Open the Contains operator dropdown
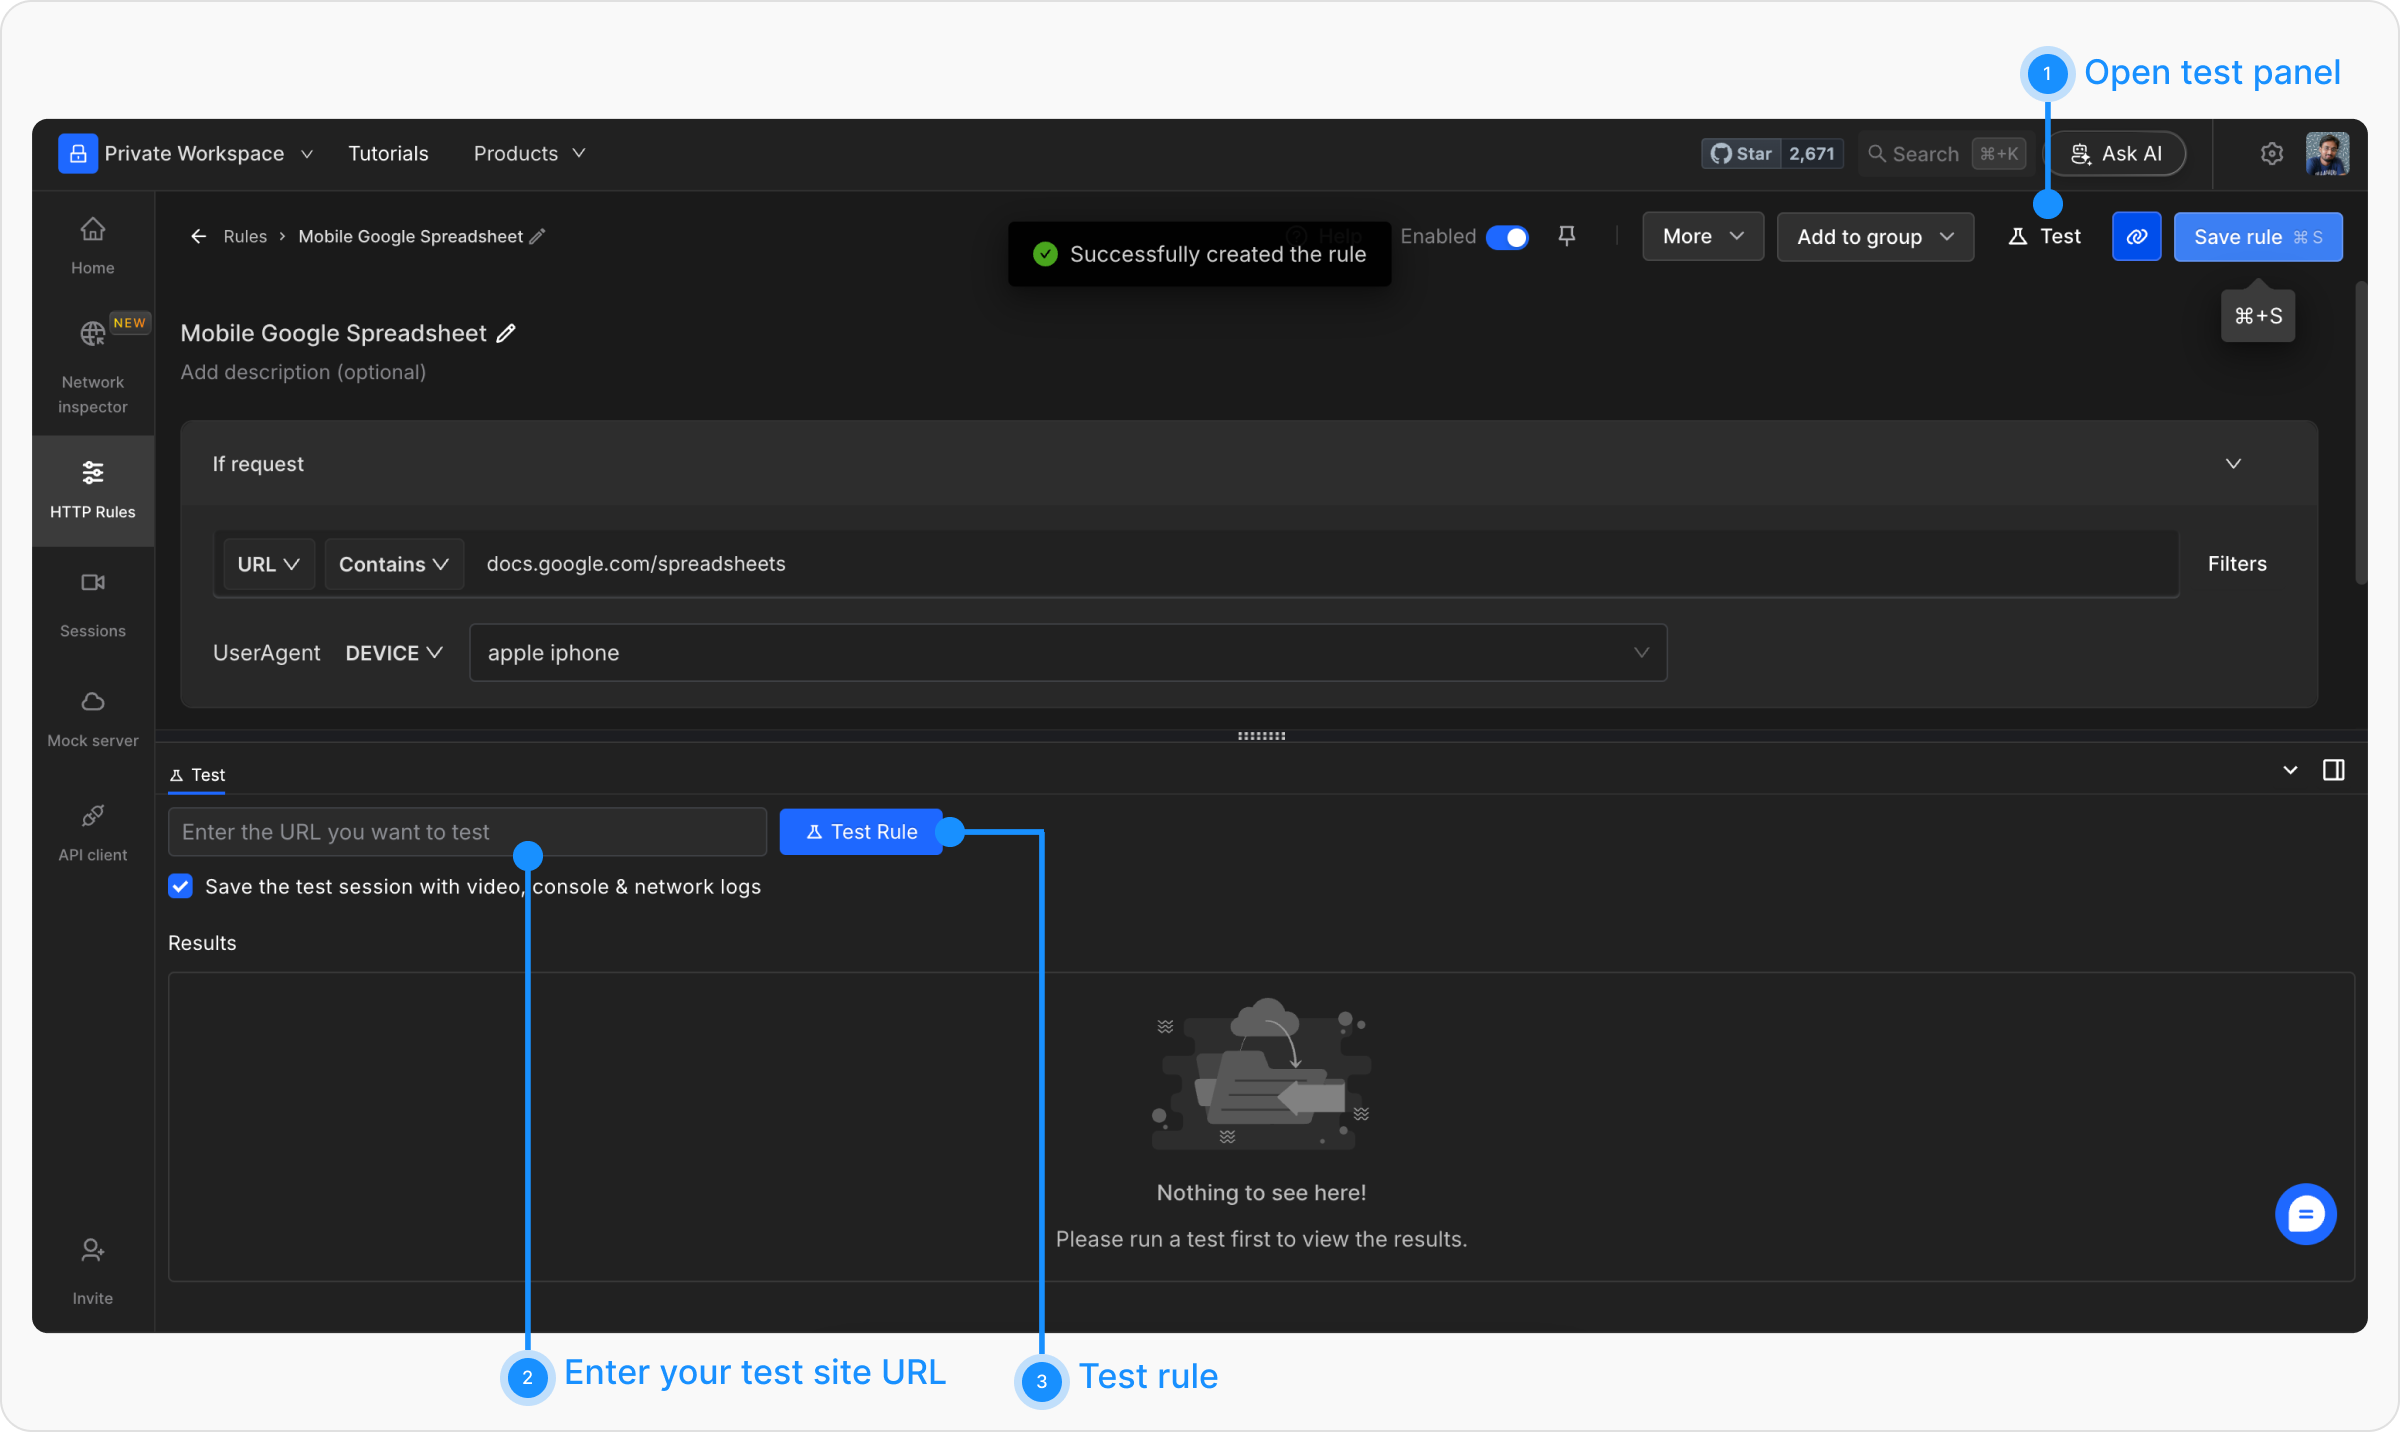This screenshot has width=2400, height=1432. [x=393, y=564]
